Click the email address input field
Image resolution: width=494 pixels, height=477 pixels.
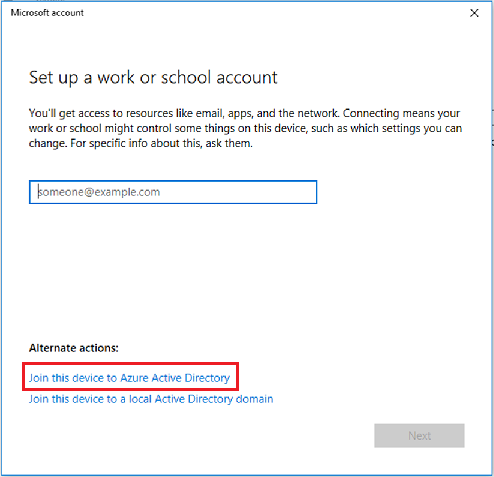pyautogui.click(x=173, y=192)
